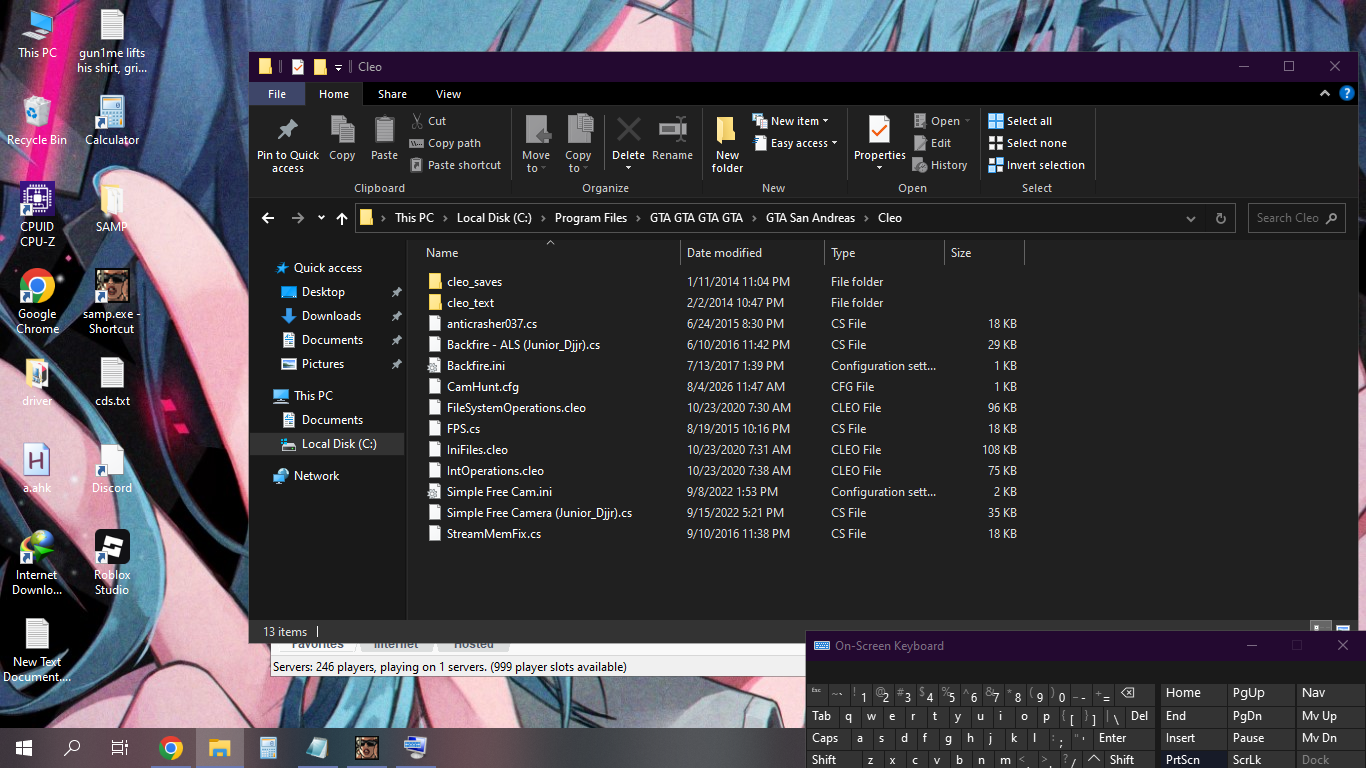
Task: Sort by the Name column header
Action: [548, 253]
